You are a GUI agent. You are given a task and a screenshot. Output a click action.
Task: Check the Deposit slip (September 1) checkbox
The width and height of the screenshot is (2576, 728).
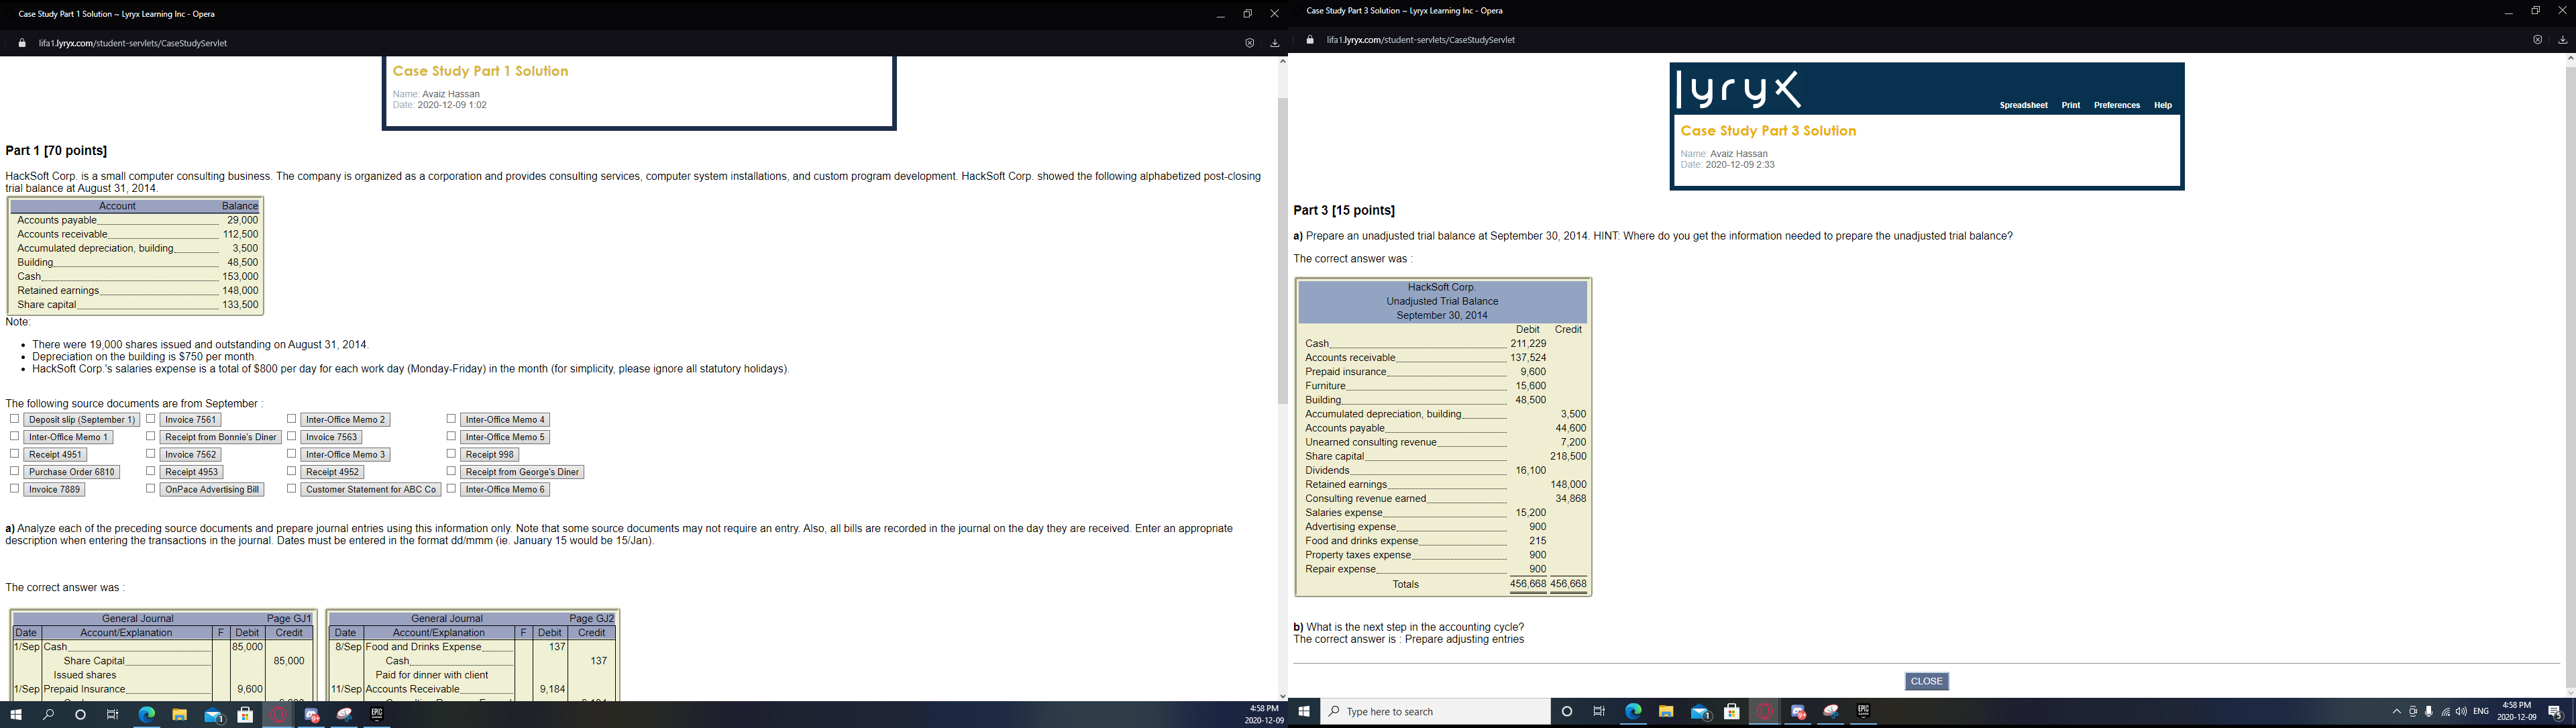[x=14, y=419]
